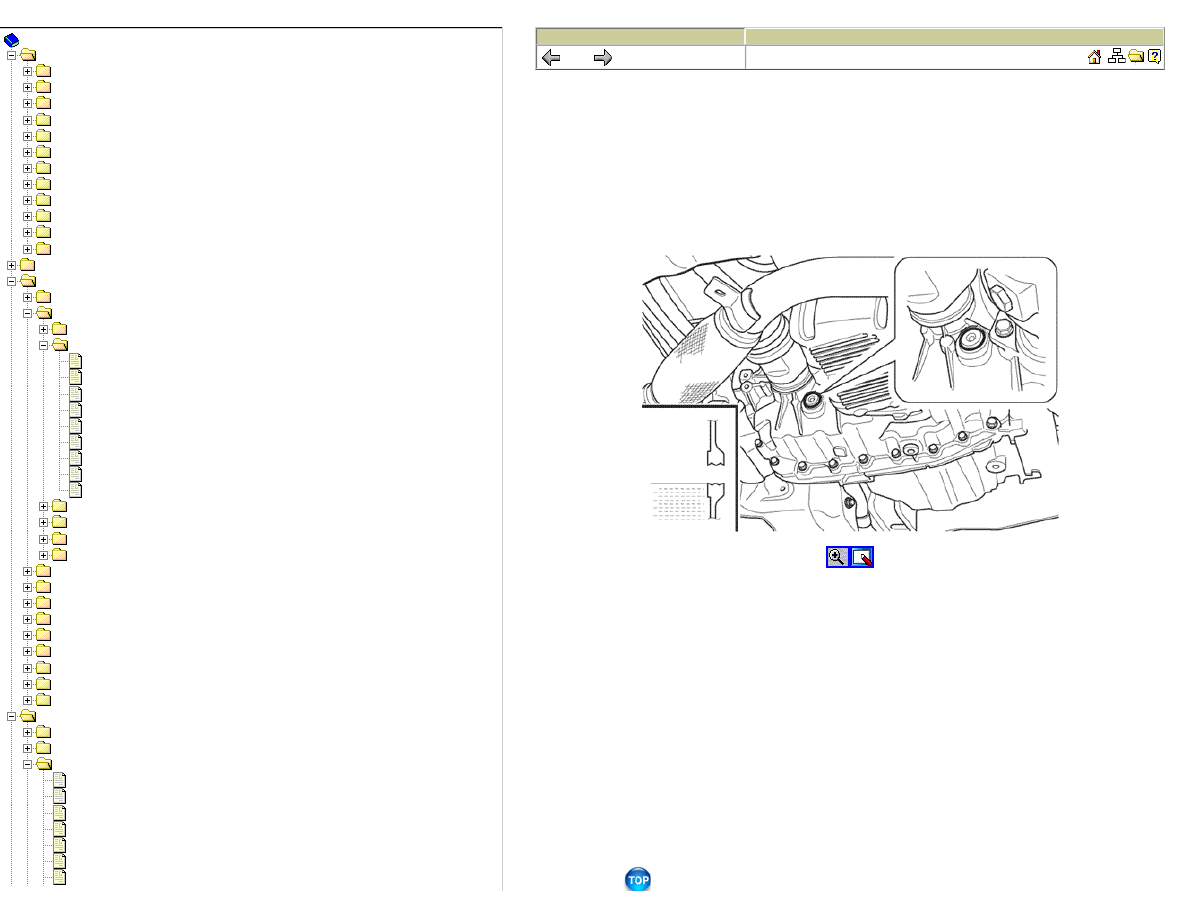Click the back arrow navigation icon
This screenshot has width=1188, height=918.
(x=551, y=58)
